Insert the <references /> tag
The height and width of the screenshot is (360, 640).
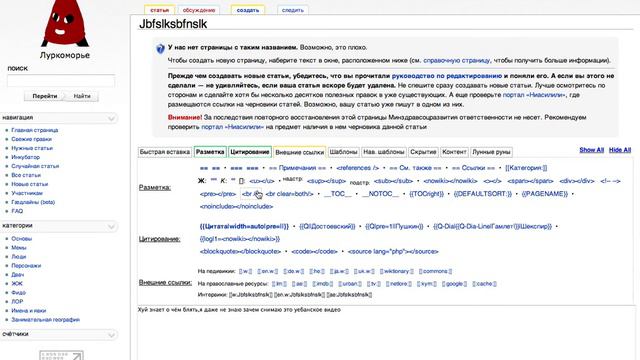tap(358, 168)
